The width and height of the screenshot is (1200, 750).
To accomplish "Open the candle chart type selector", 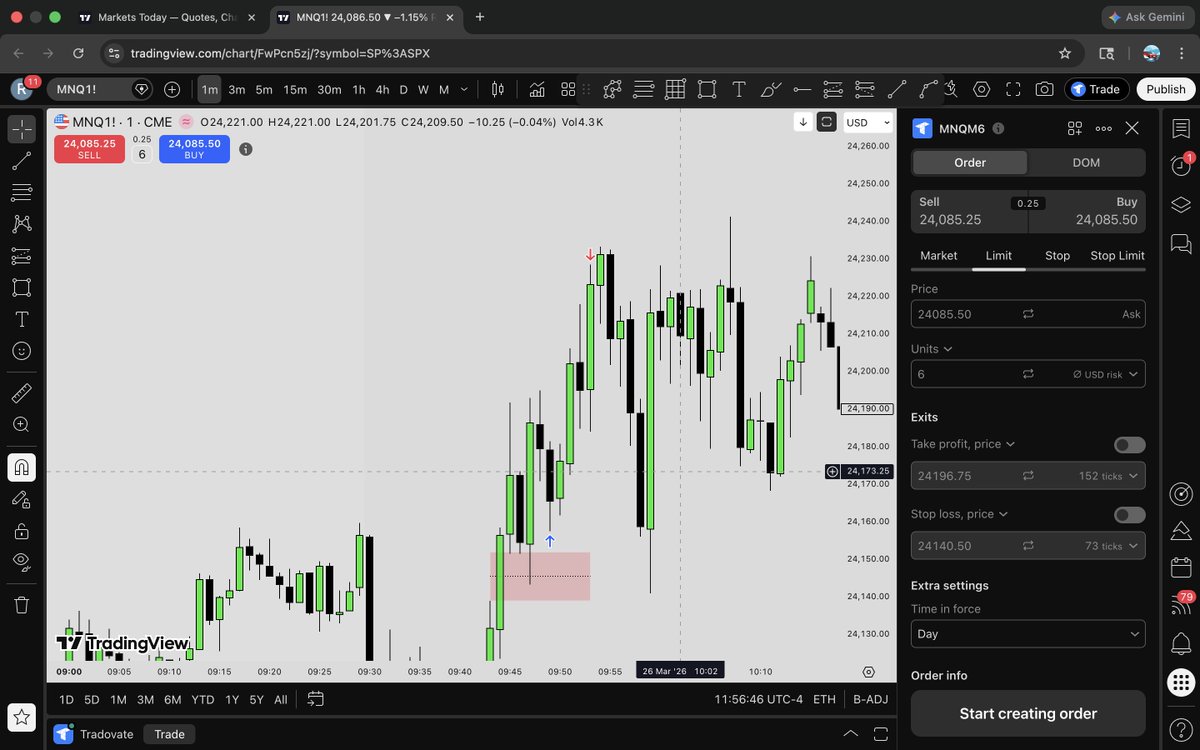I will pos(498,89).
